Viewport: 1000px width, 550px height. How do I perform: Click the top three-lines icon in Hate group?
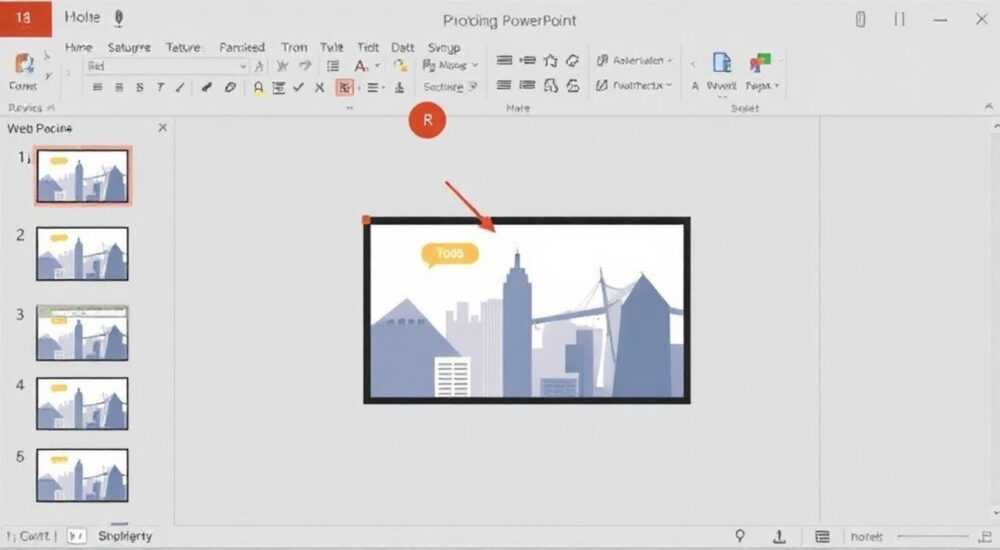click(x=504, y=60)
